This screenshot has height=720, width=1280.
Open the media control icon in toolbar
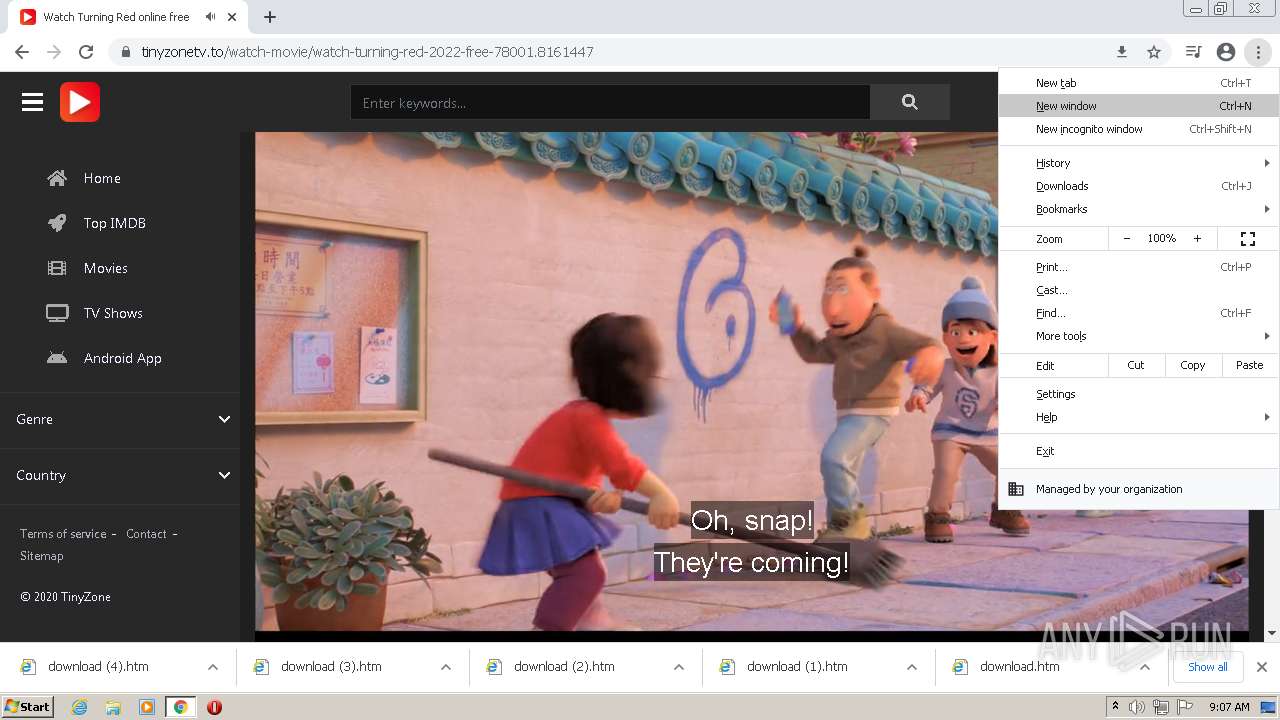pyautogui.click(x=1193, y=52)
